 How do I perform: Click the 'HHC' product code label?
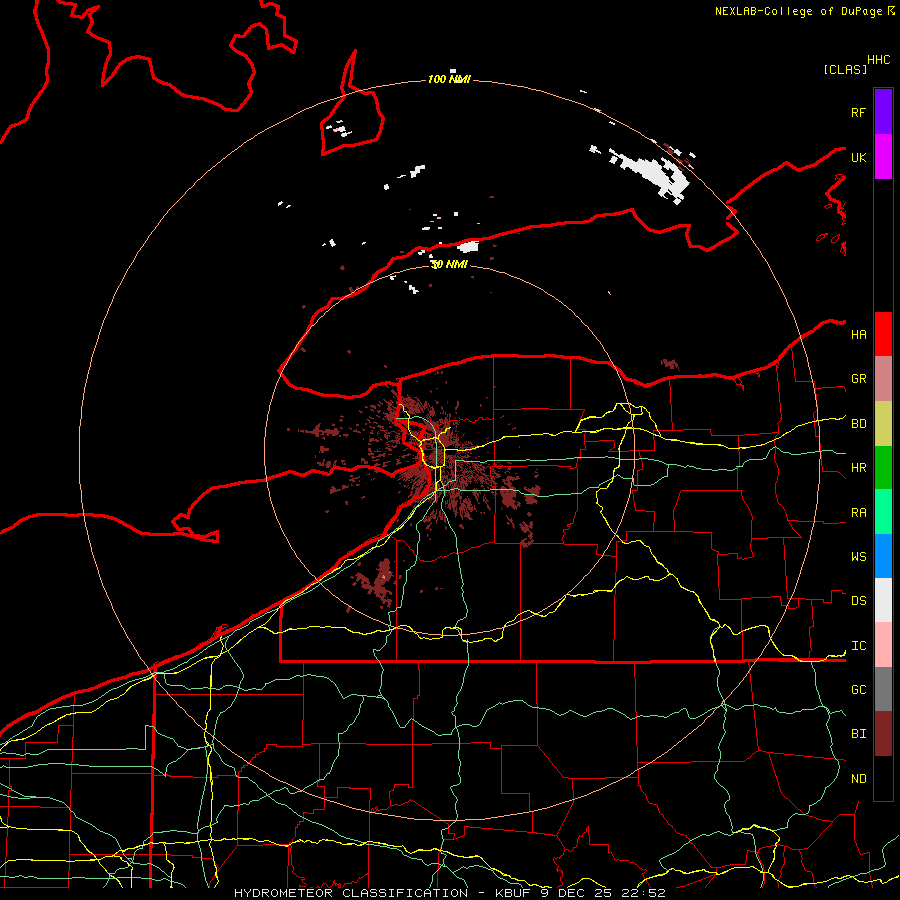coord(879,60)
